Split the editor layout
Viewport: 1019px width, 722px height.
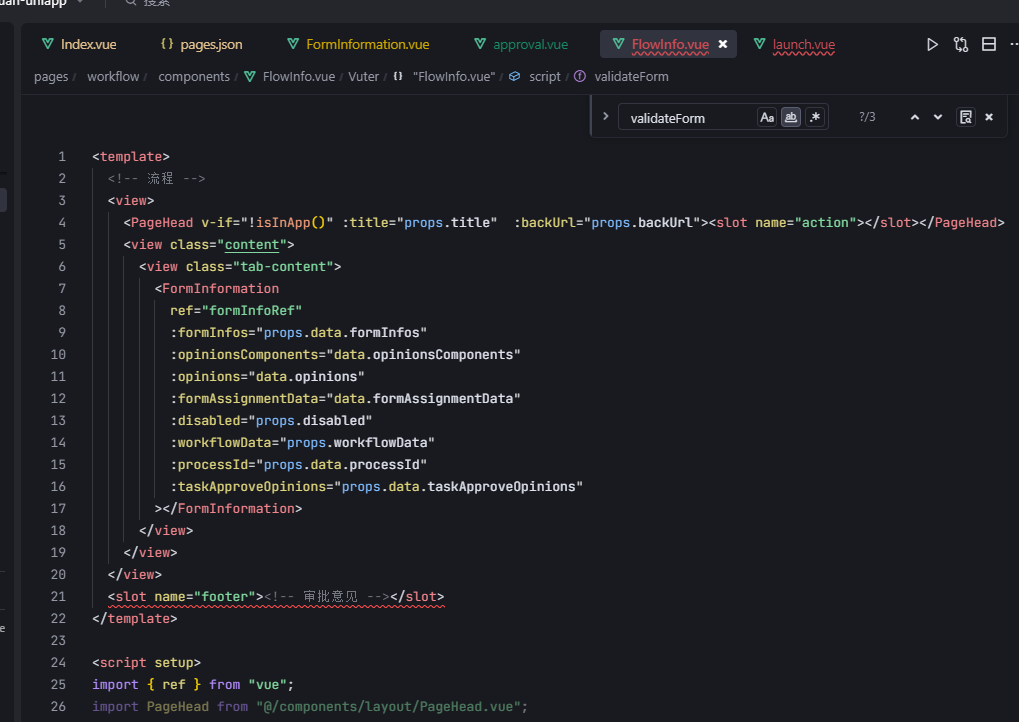989,44
